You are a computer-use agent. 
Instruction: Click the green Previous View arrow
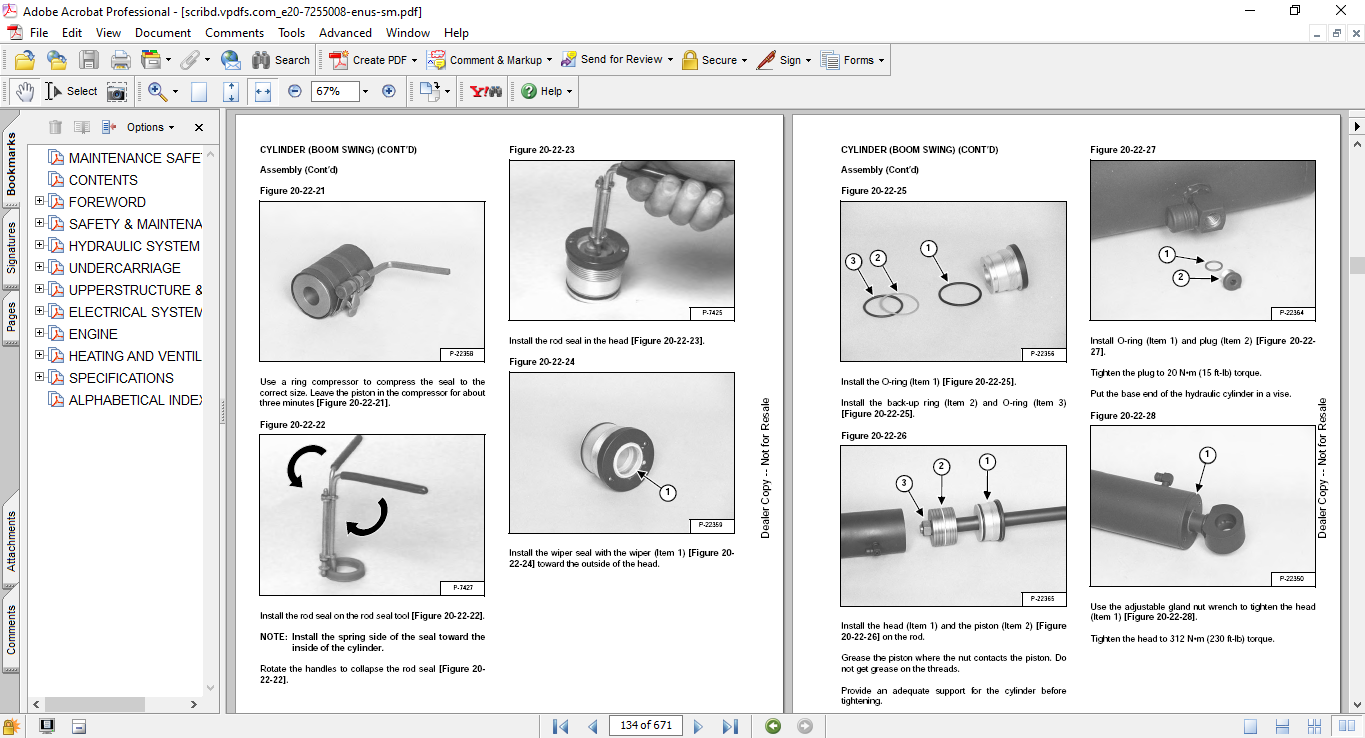click(x=773, y=726)
